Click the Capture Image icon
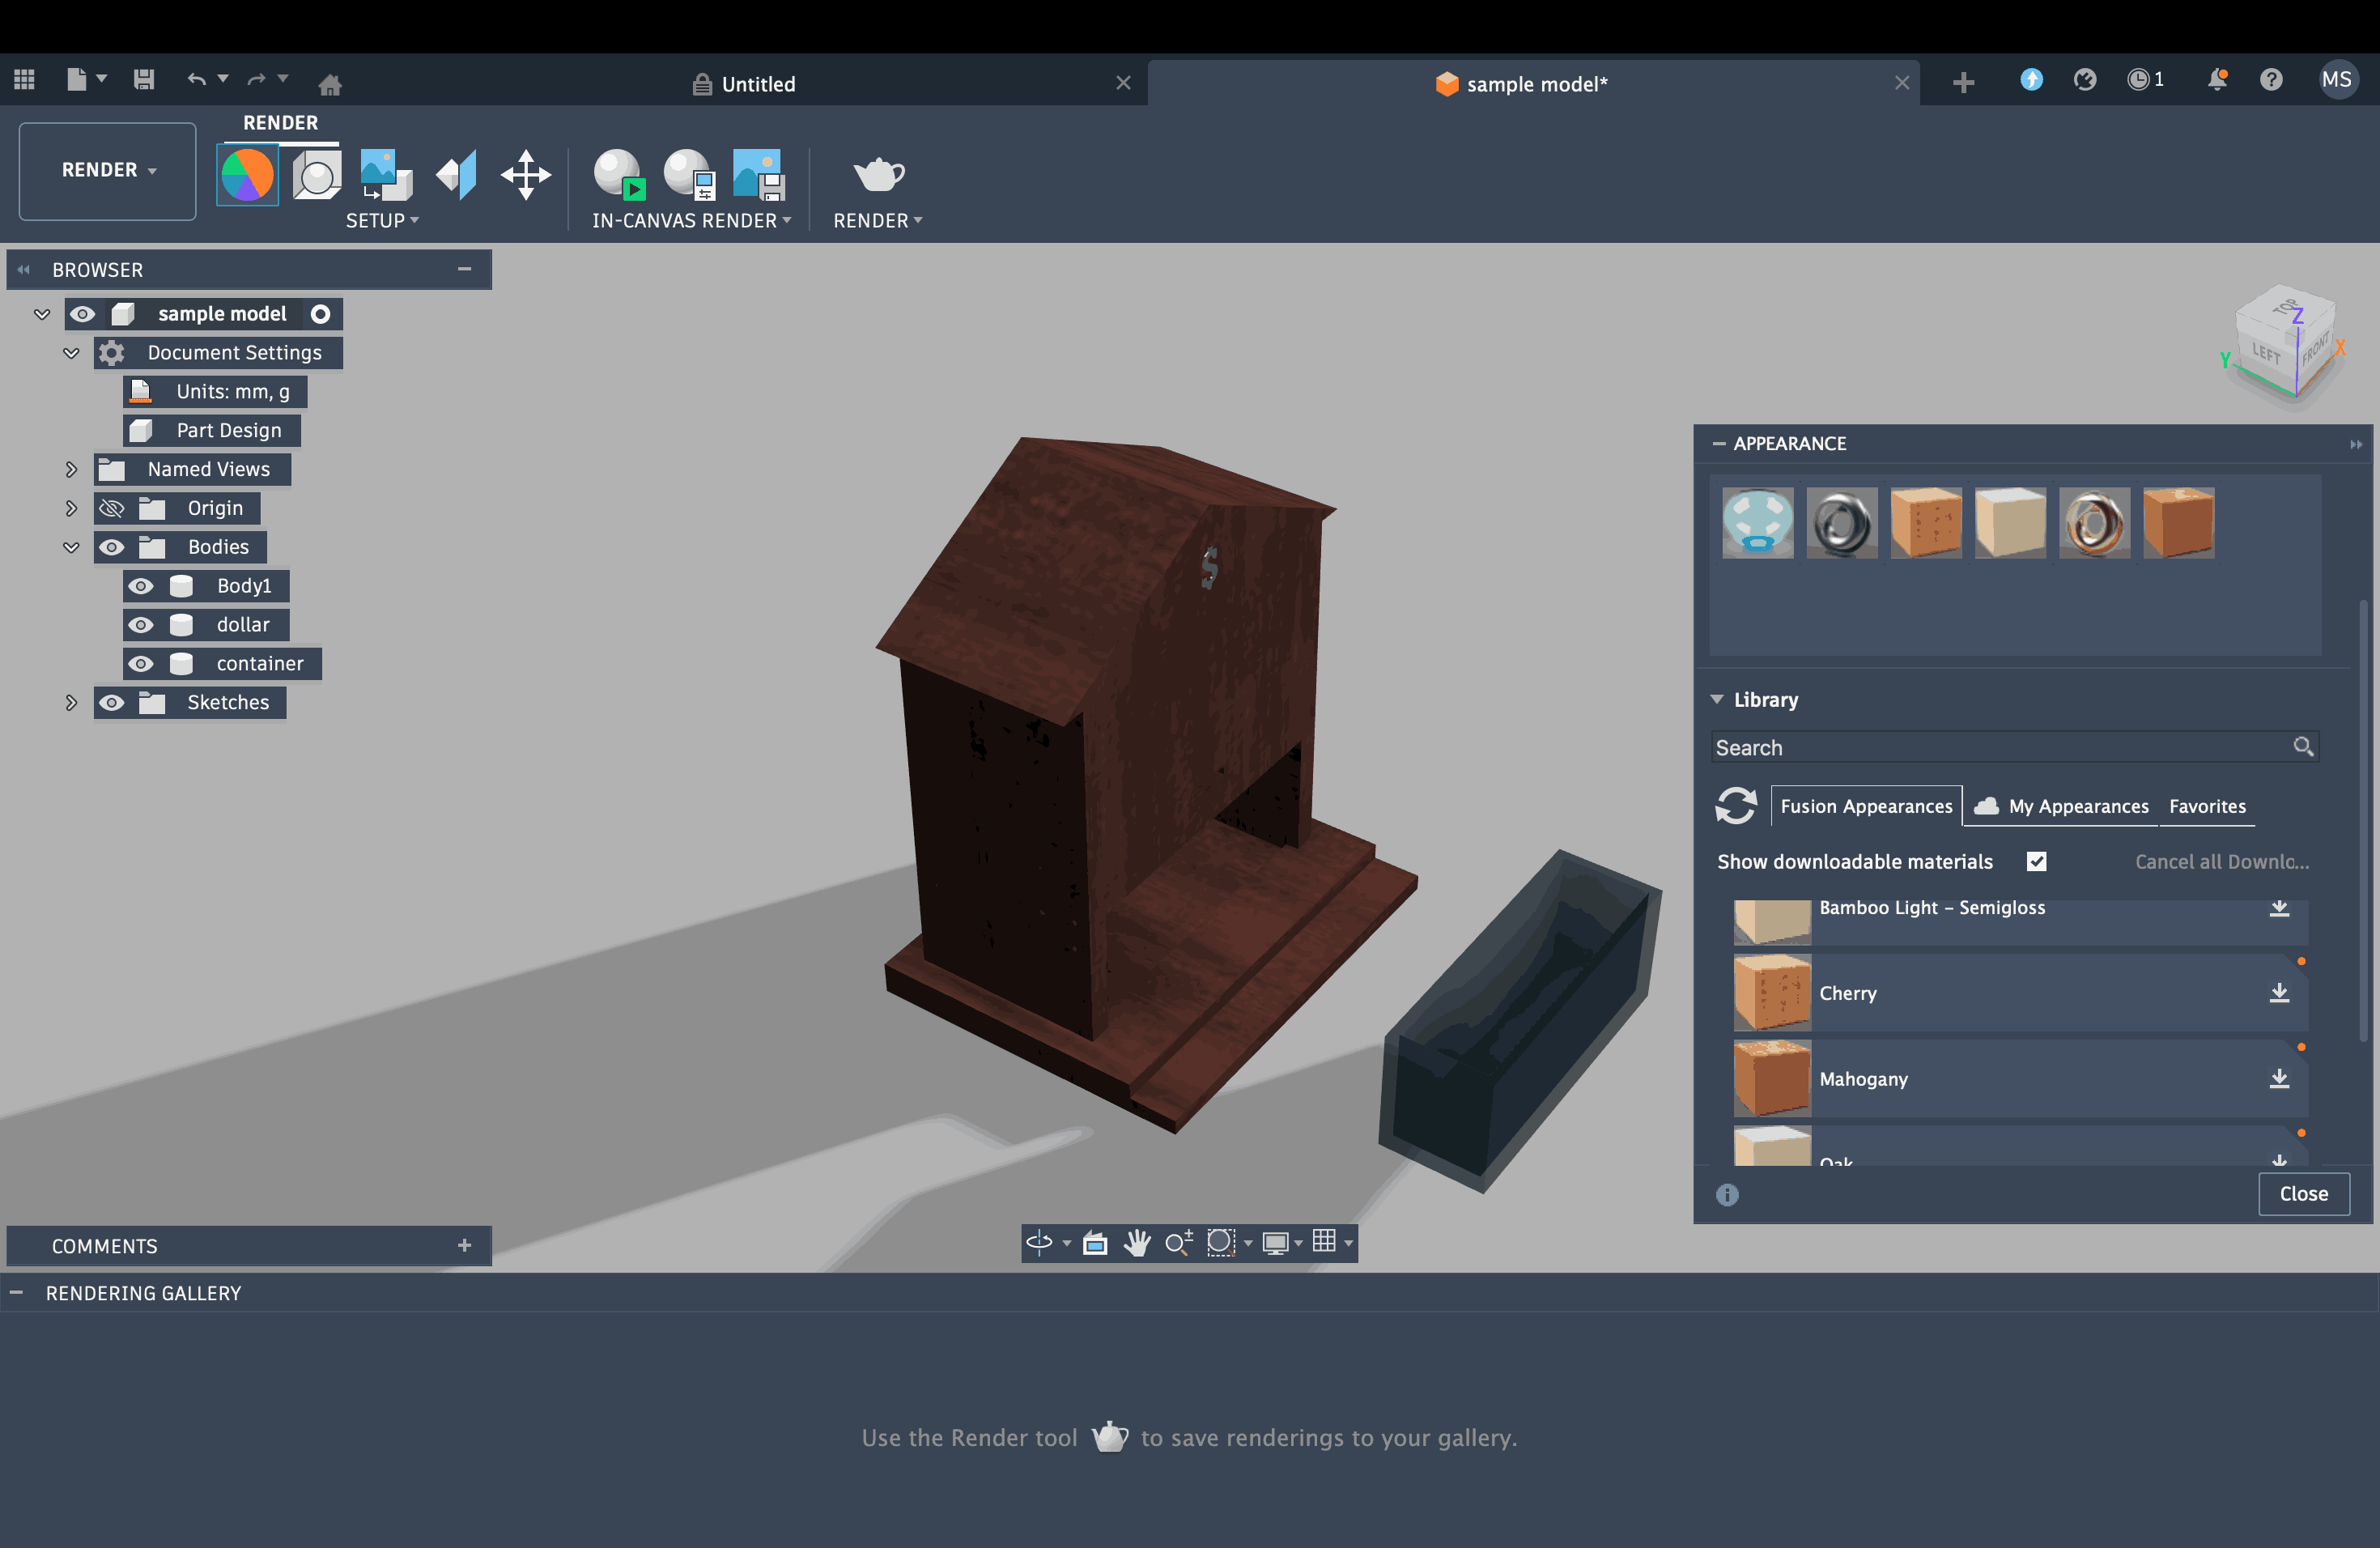 pyautogui.click(x=758, y=176)
